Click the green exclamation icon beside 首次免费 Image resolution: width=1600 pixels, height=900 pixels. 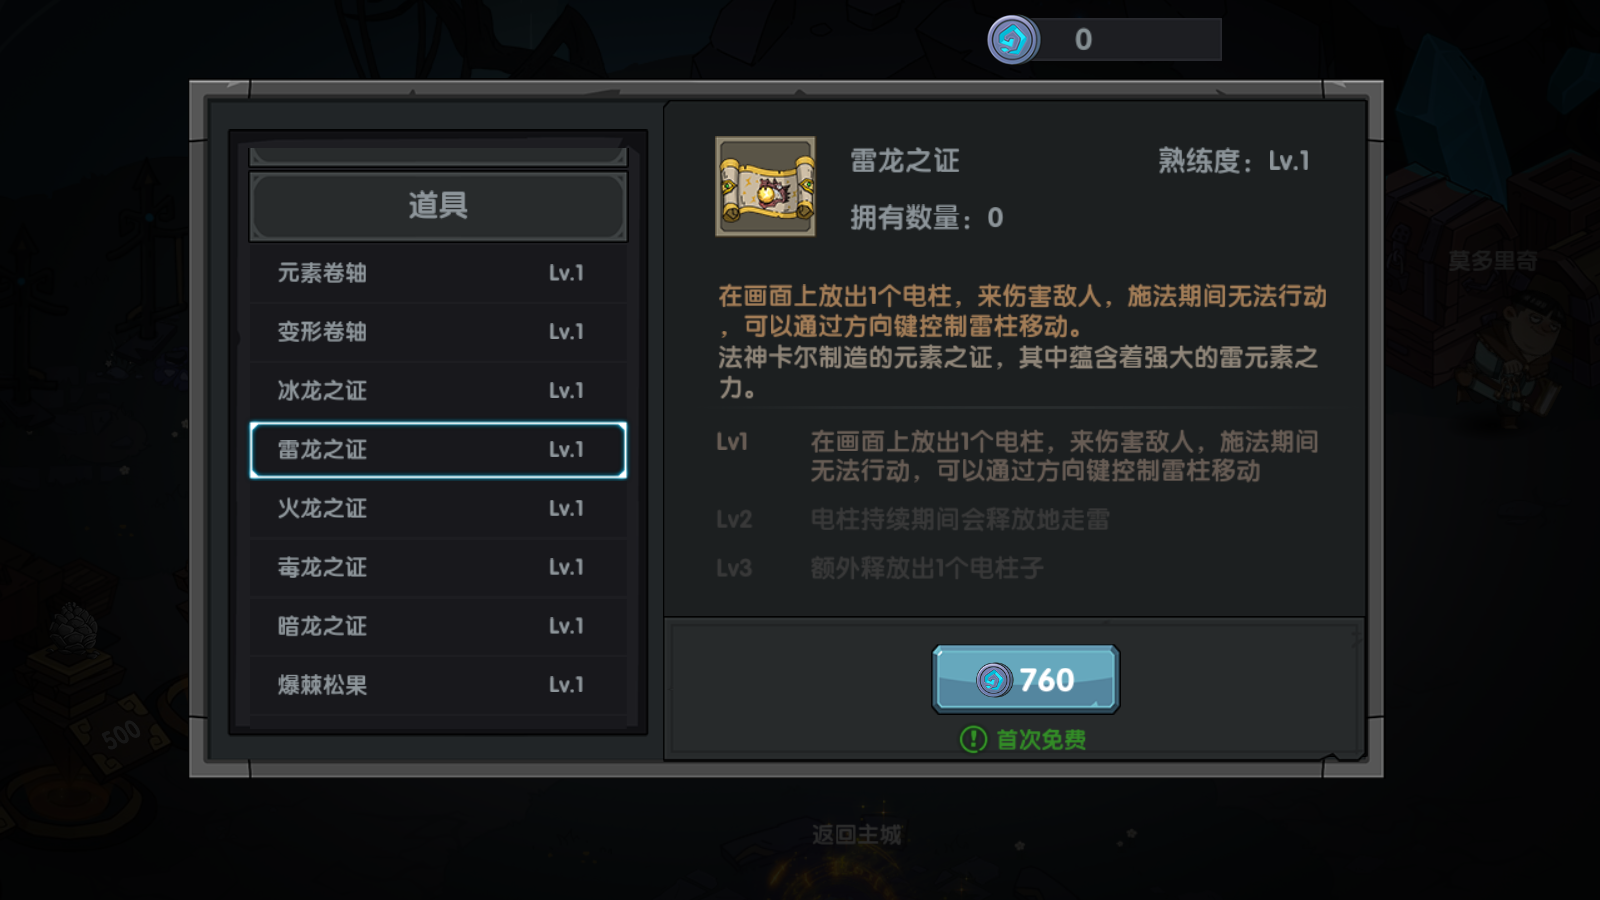coord(973,739)
